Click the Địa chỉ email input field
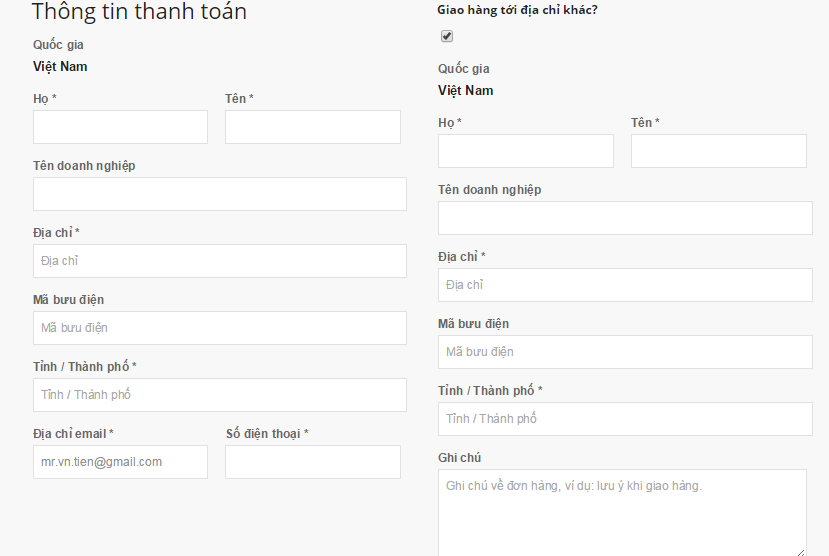The width and height of the screenshot is (829, 556). [120, 462]
